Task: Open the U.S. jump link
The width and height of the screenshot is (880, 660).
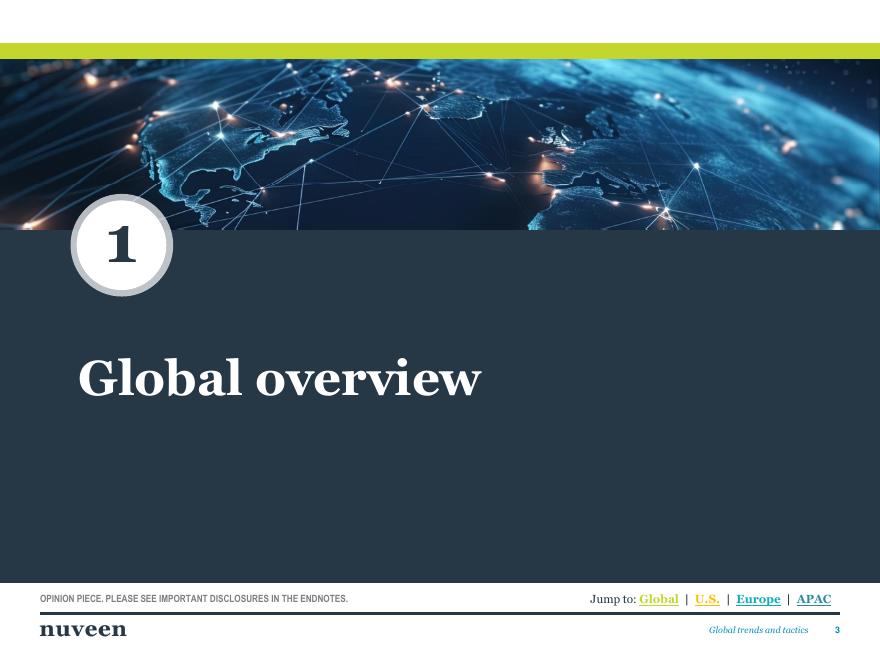Action: [x=707, y=599]
